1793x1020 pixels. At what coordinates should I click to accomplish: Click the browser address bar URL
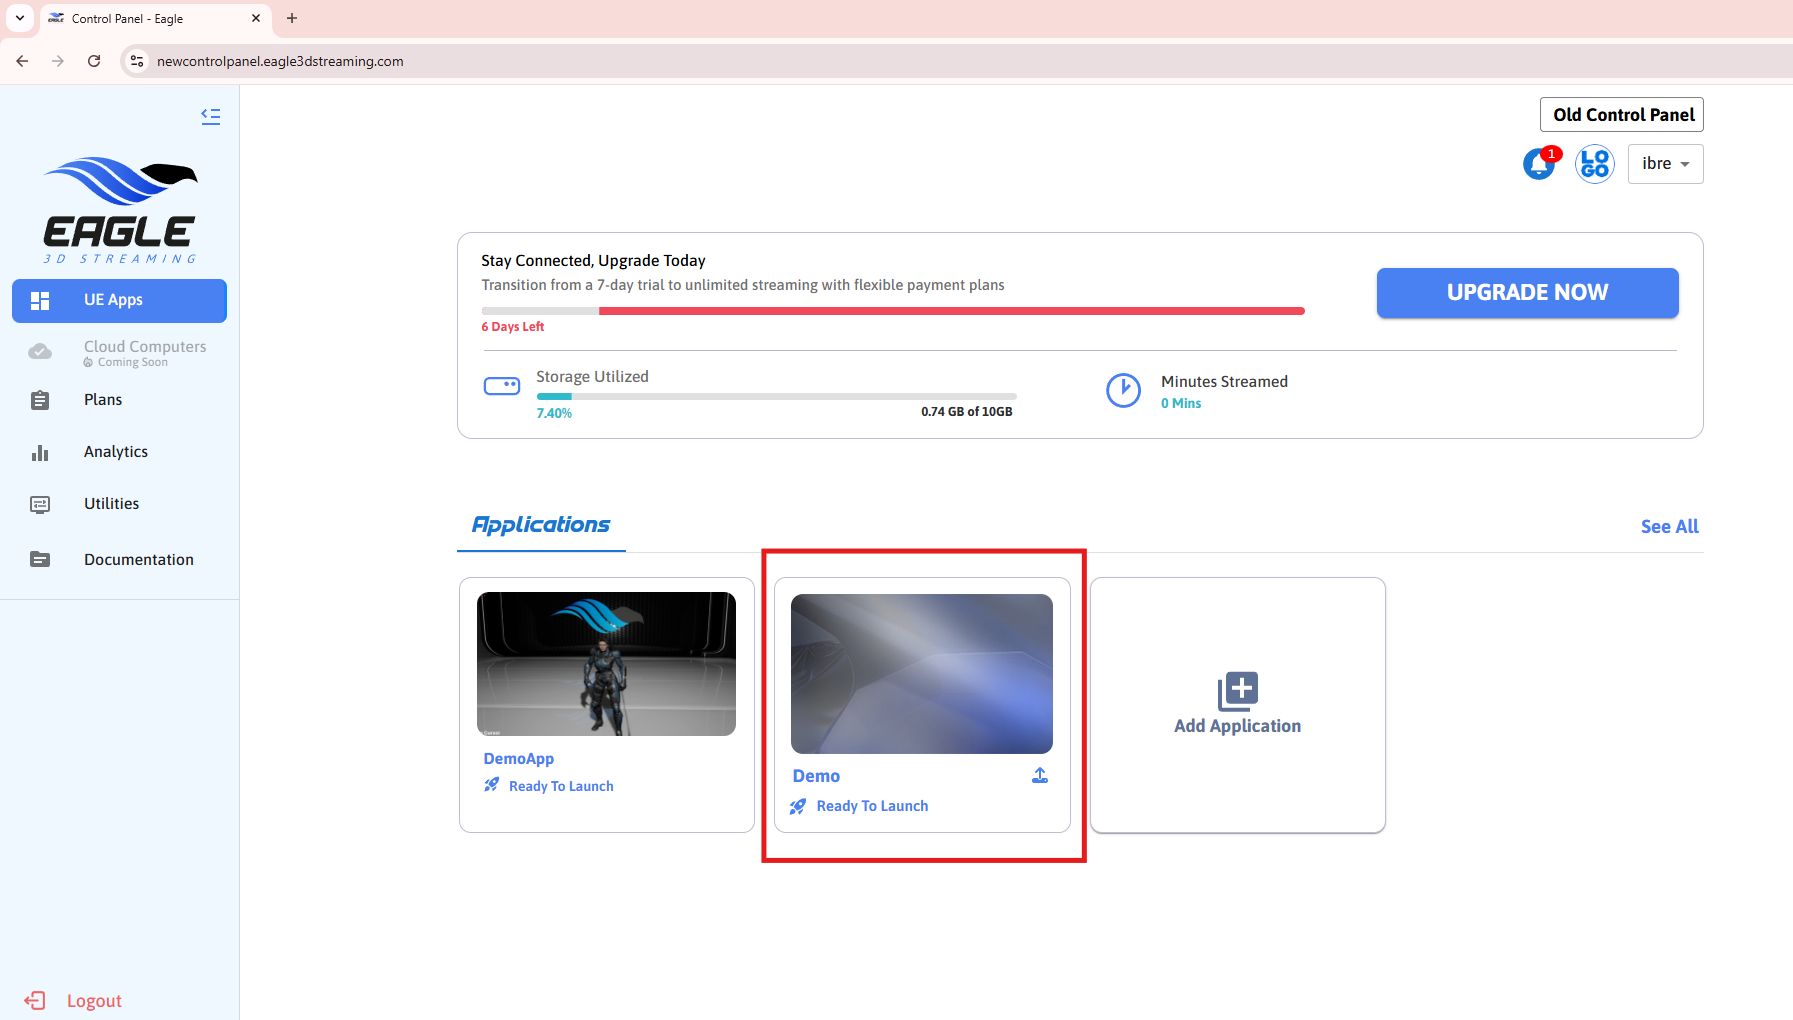coord(280,61)
